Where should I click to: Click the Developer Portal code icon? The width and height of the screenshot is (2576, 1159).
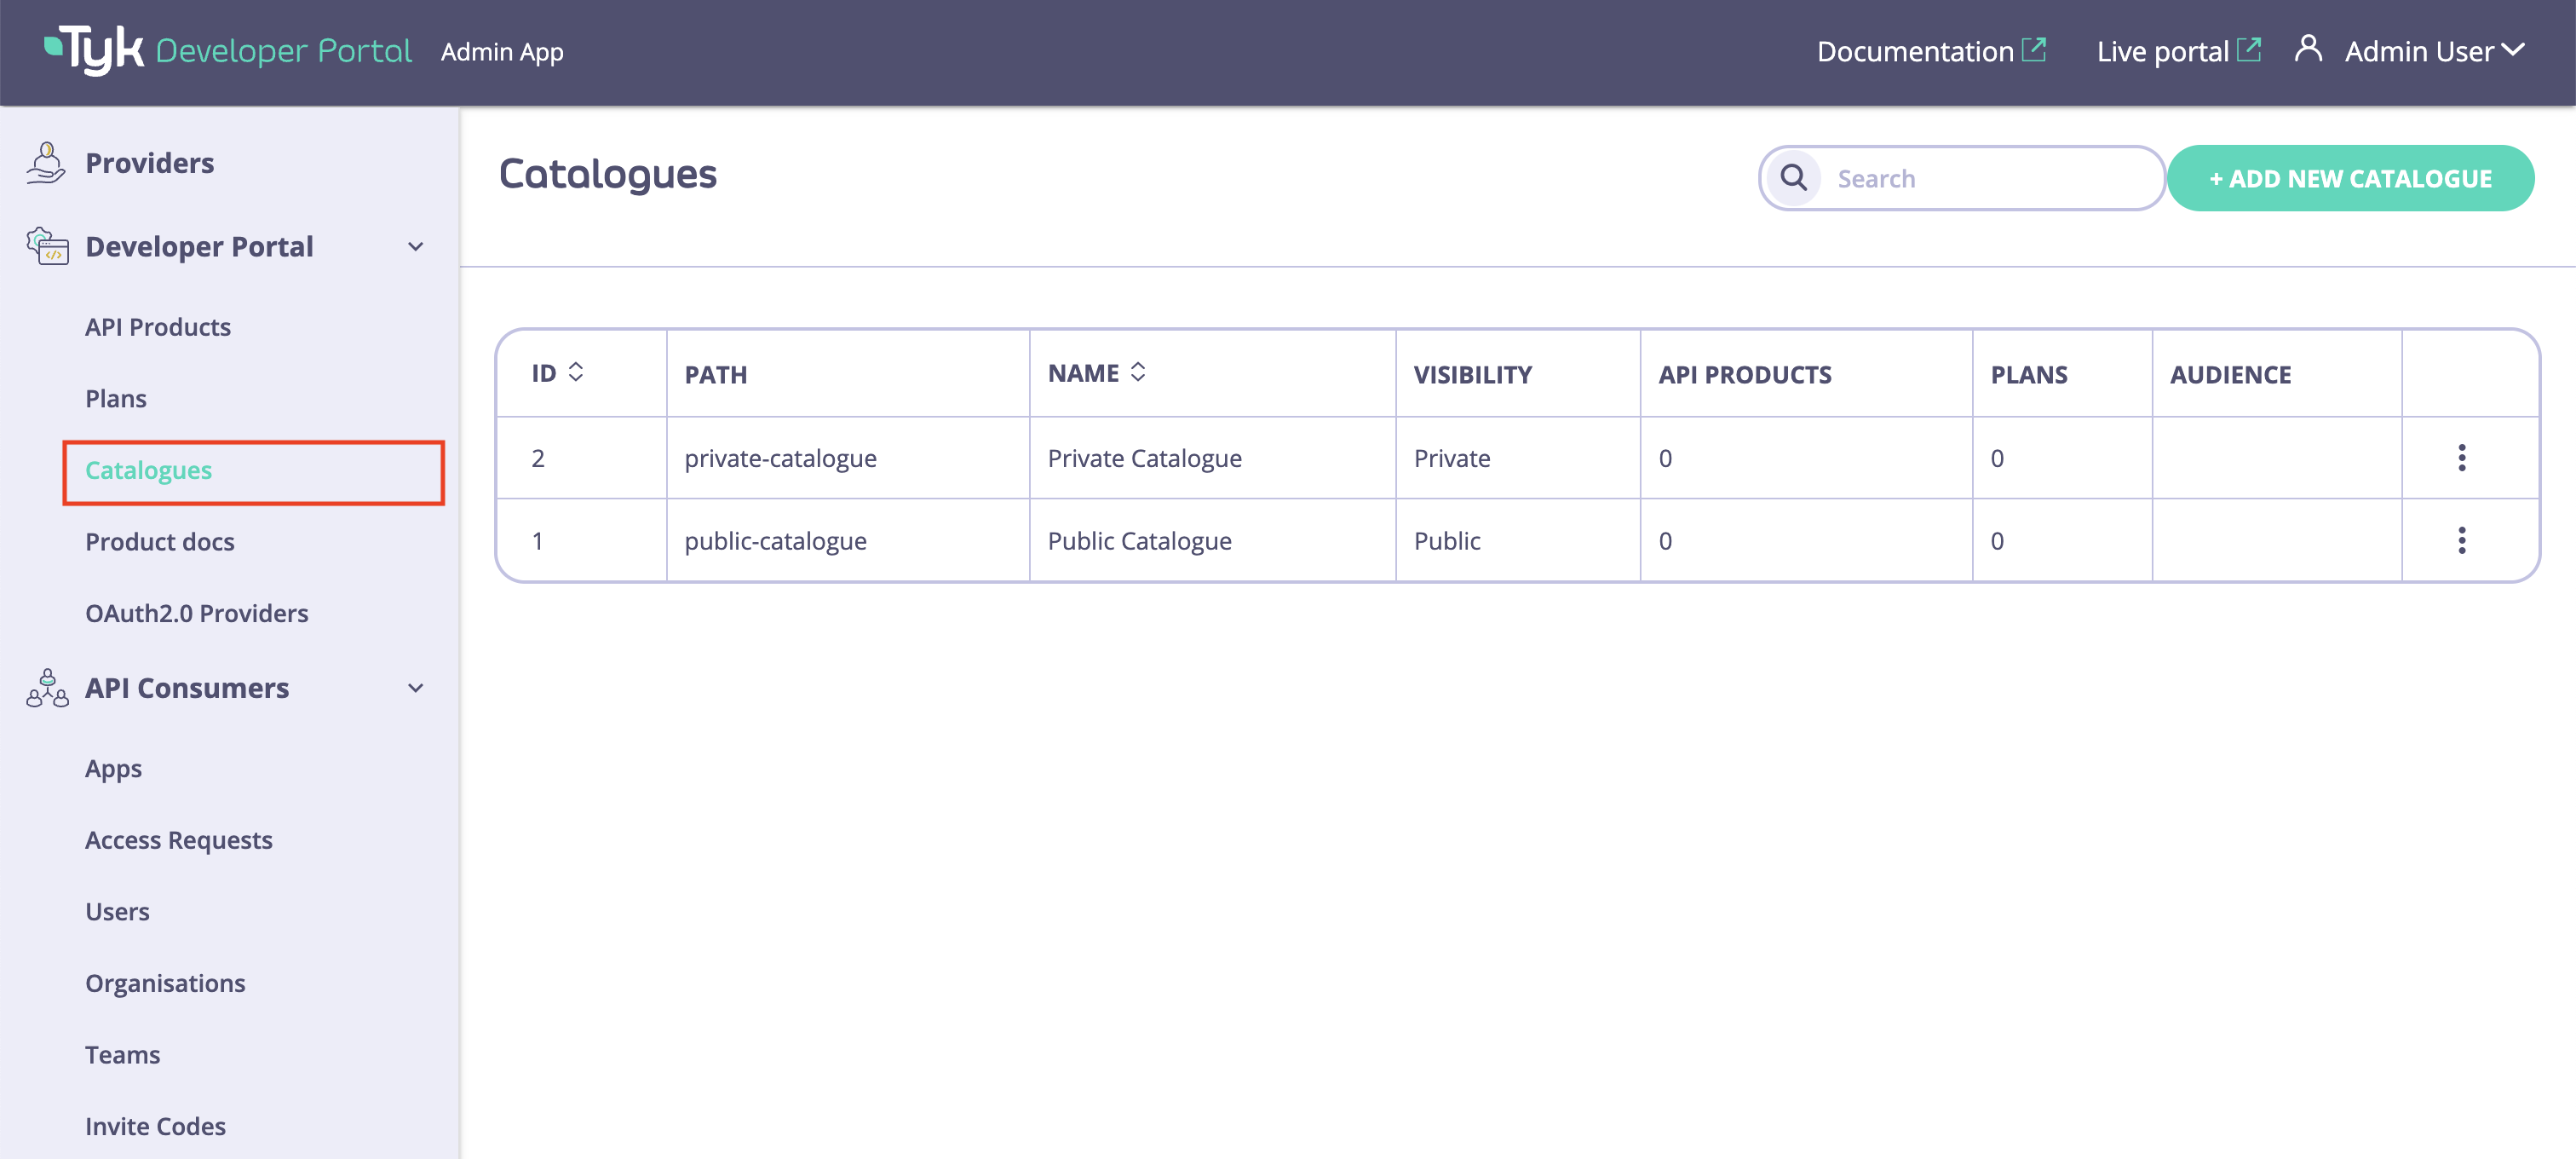pos(46,247)
